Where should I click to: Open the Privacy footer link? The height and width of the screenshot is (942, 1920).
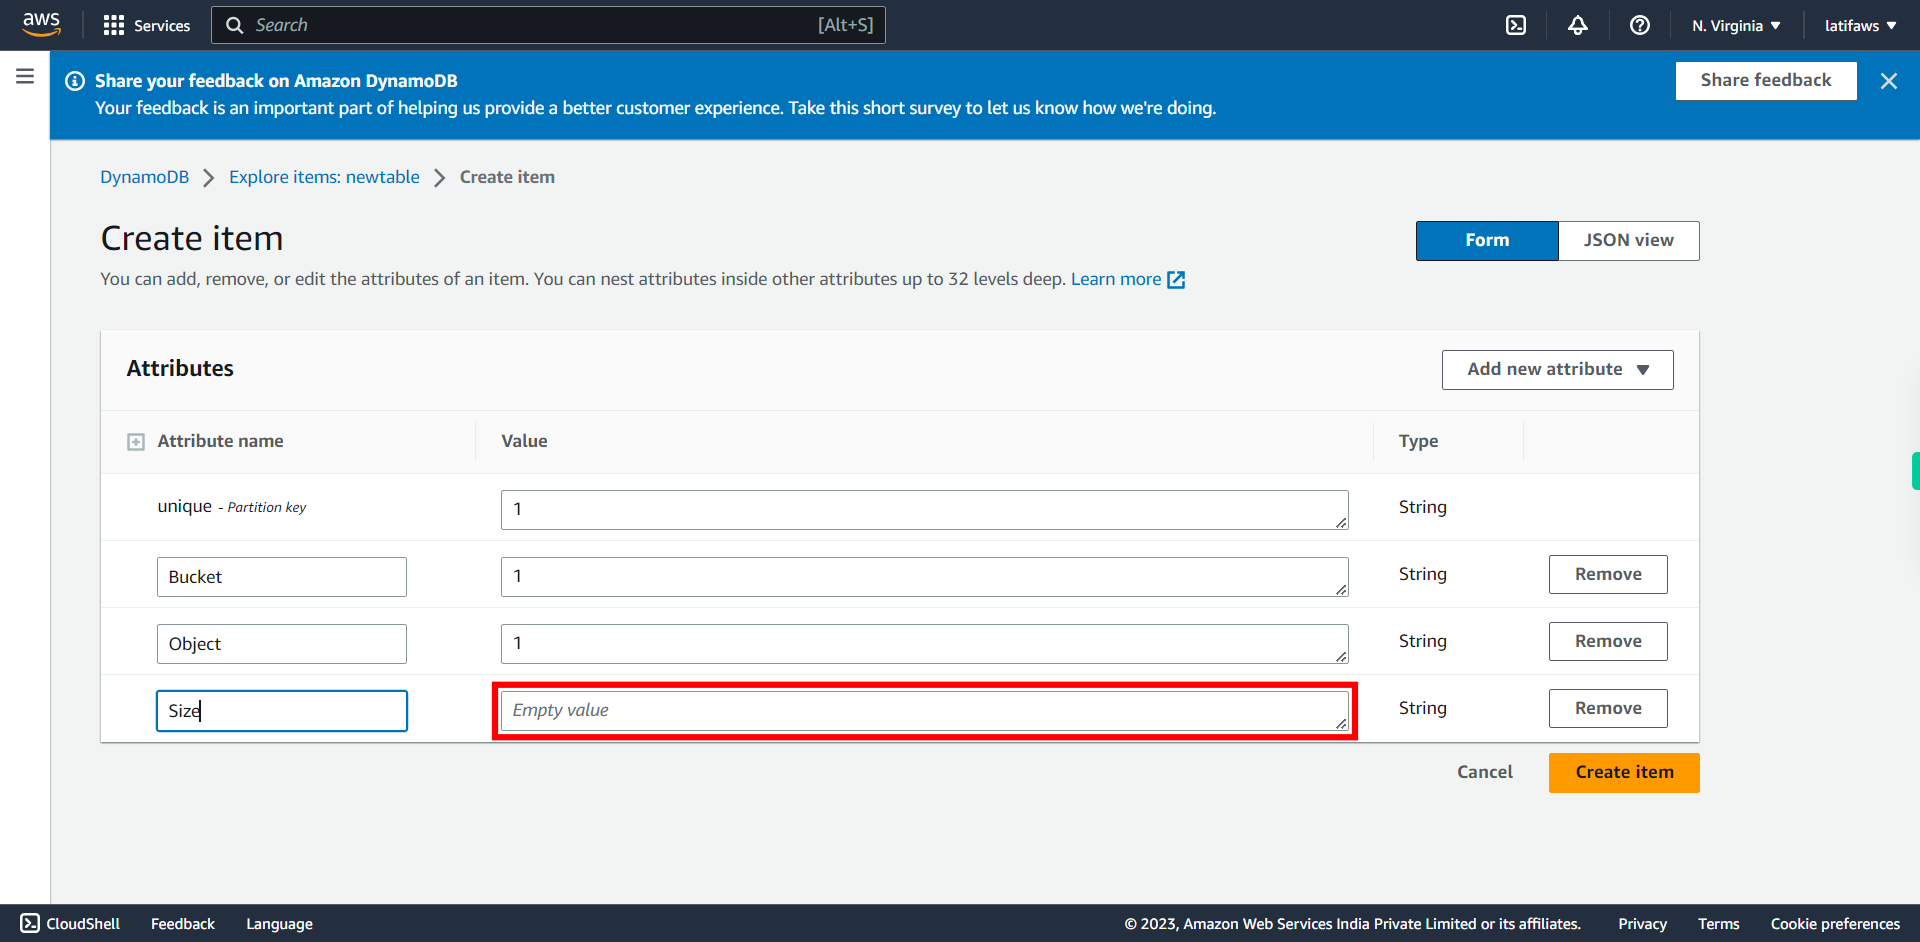[1642, 924]
